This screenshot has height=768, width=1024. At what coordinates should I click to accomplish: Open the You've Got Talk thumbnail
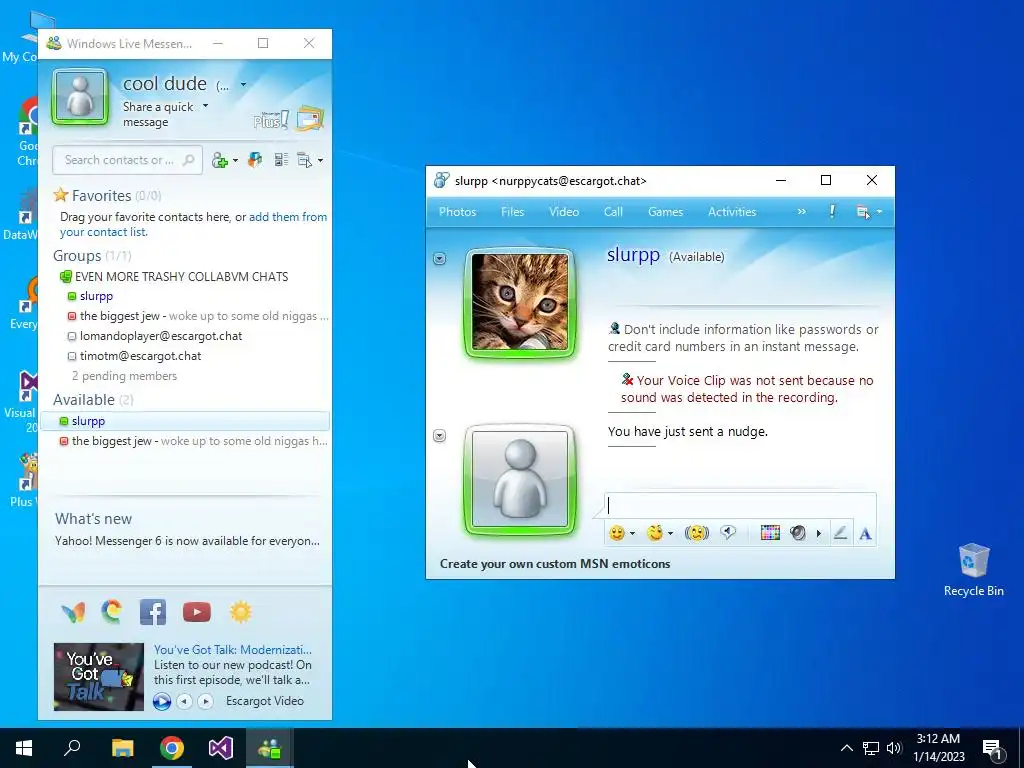(99, 677)
